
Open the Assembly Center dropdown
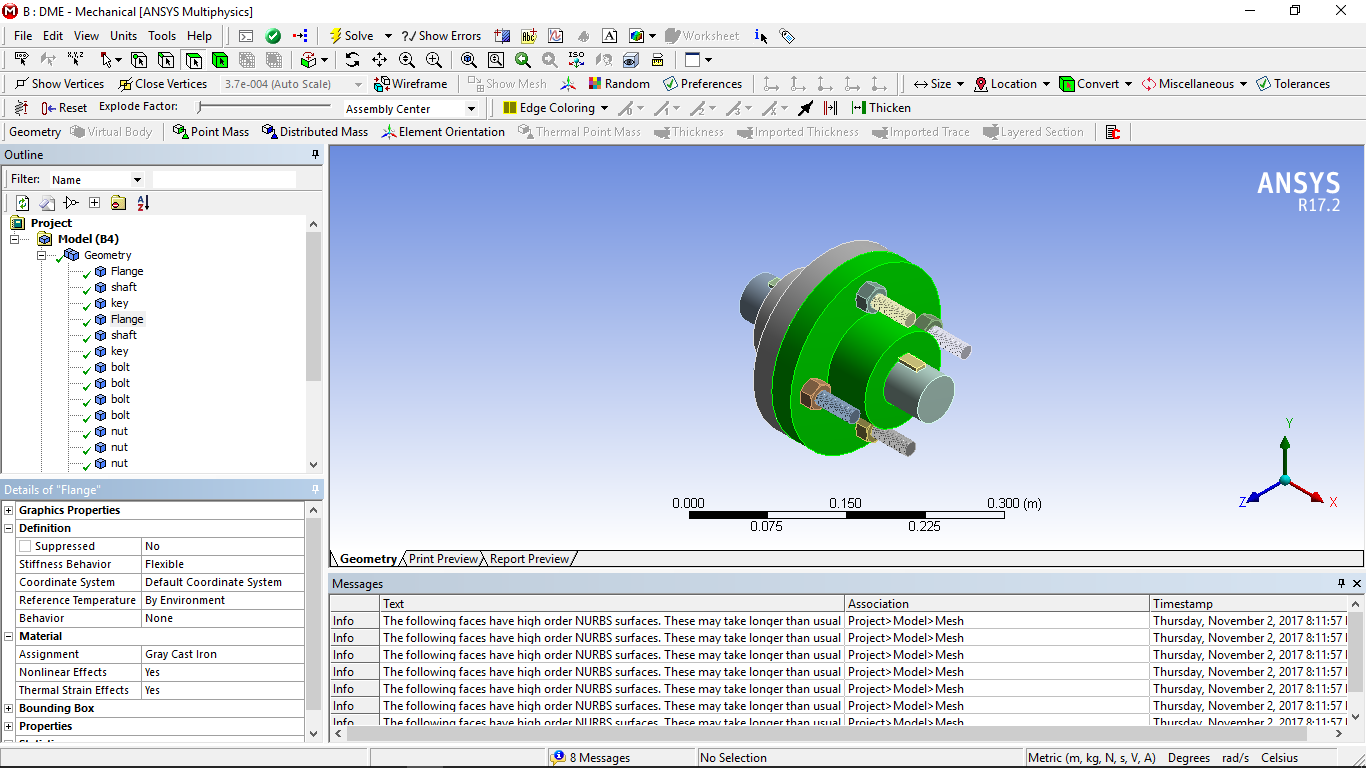(x=471, y=109)
